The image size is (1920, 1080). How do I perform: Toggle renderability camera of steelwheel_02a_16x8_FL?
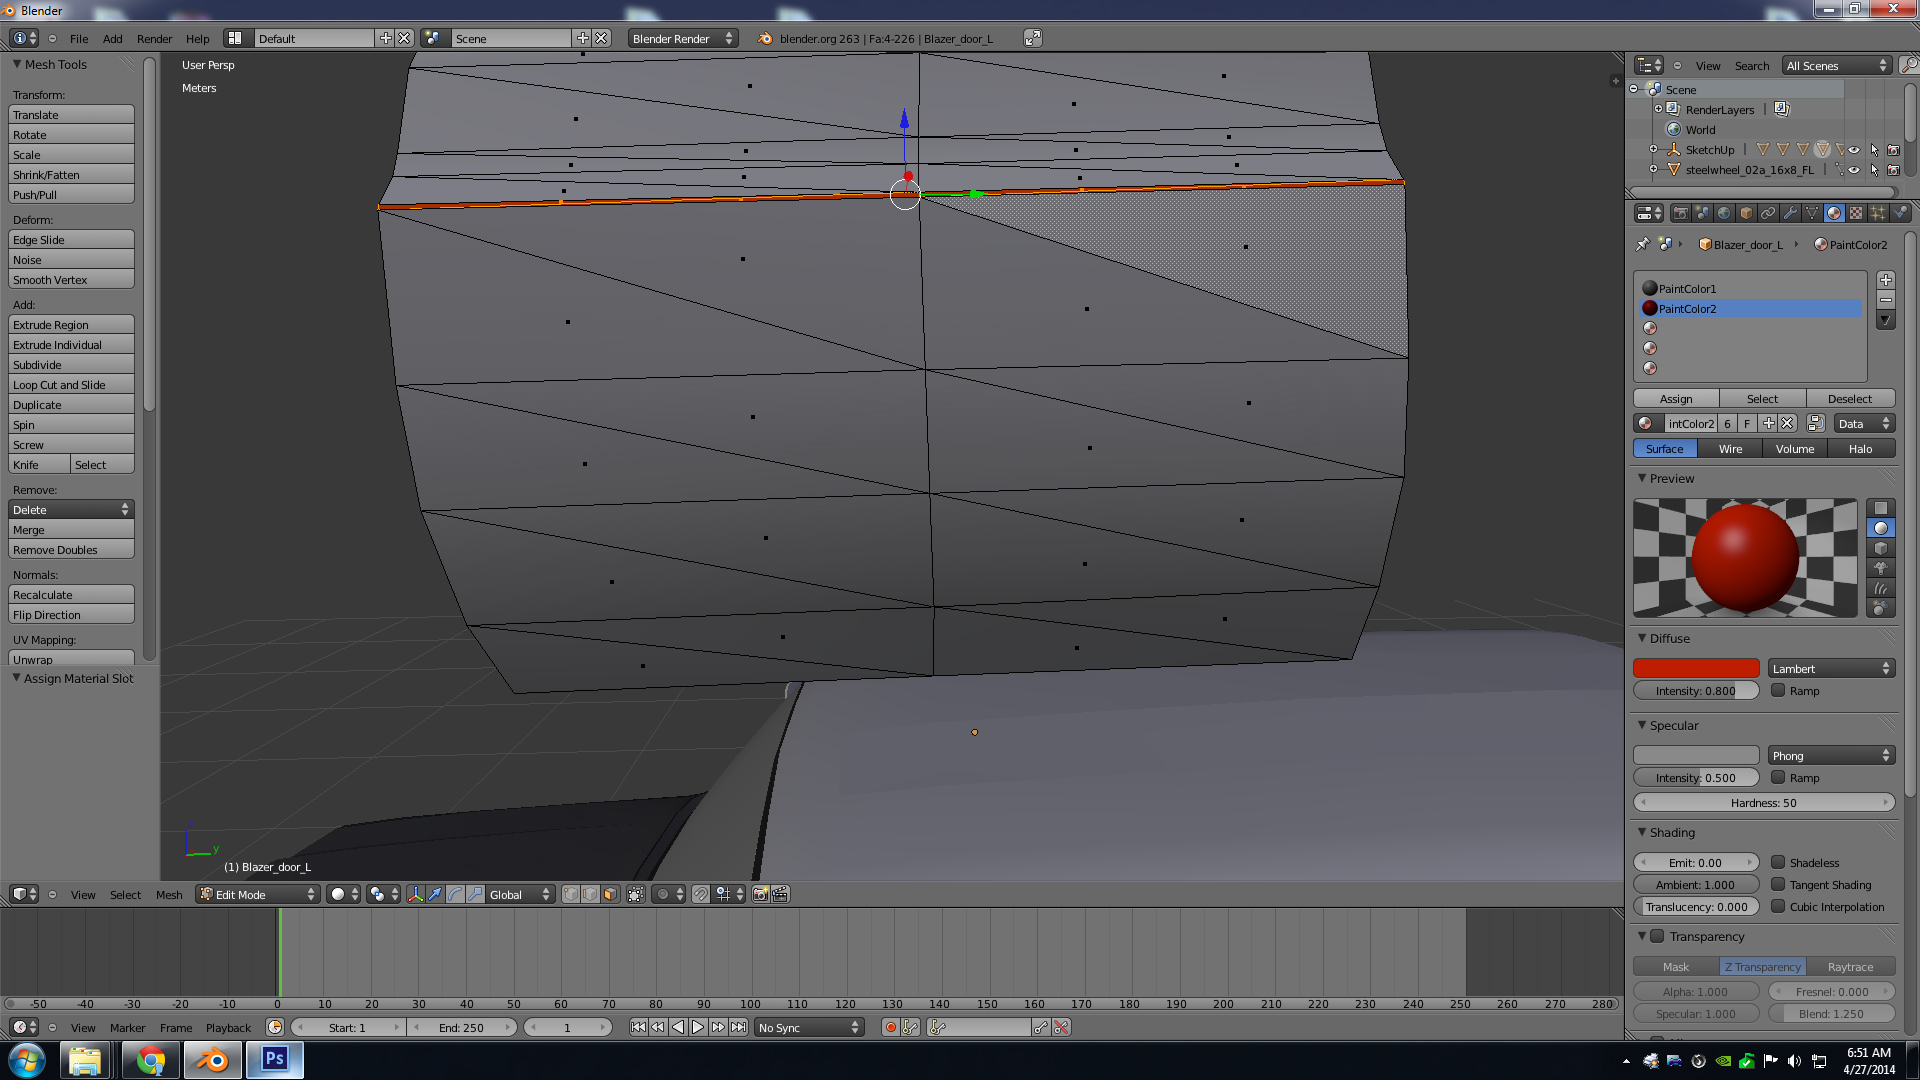click(x=1893, y=170)
